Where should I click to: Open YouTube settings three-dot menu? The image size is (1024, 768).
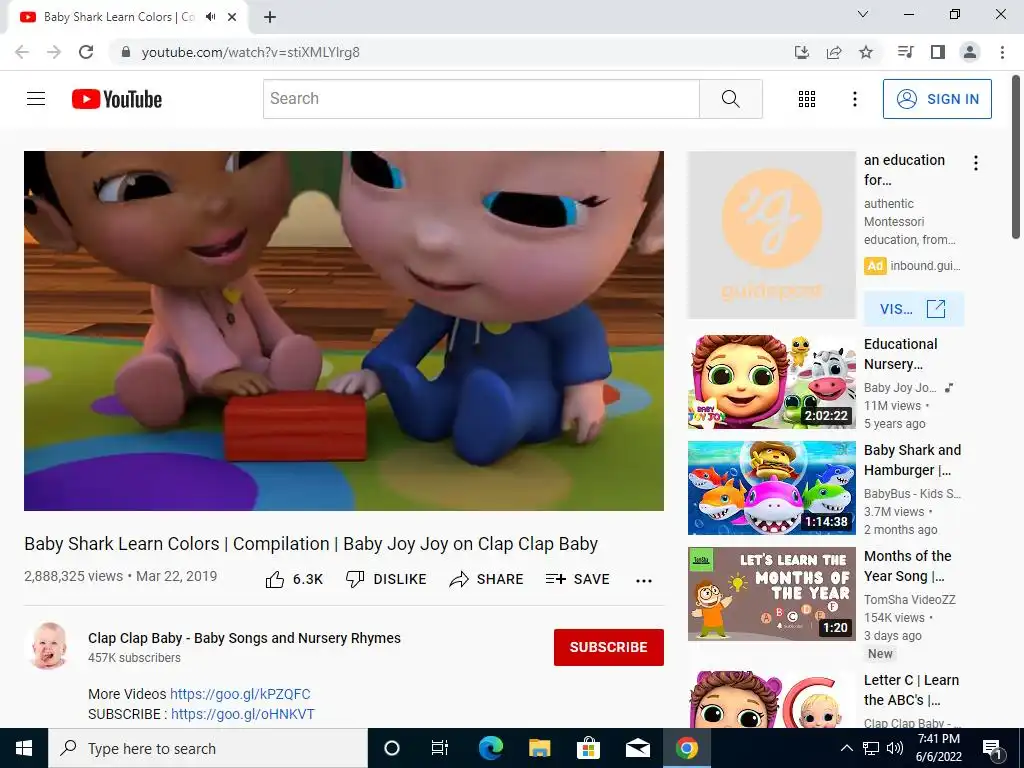854,99
